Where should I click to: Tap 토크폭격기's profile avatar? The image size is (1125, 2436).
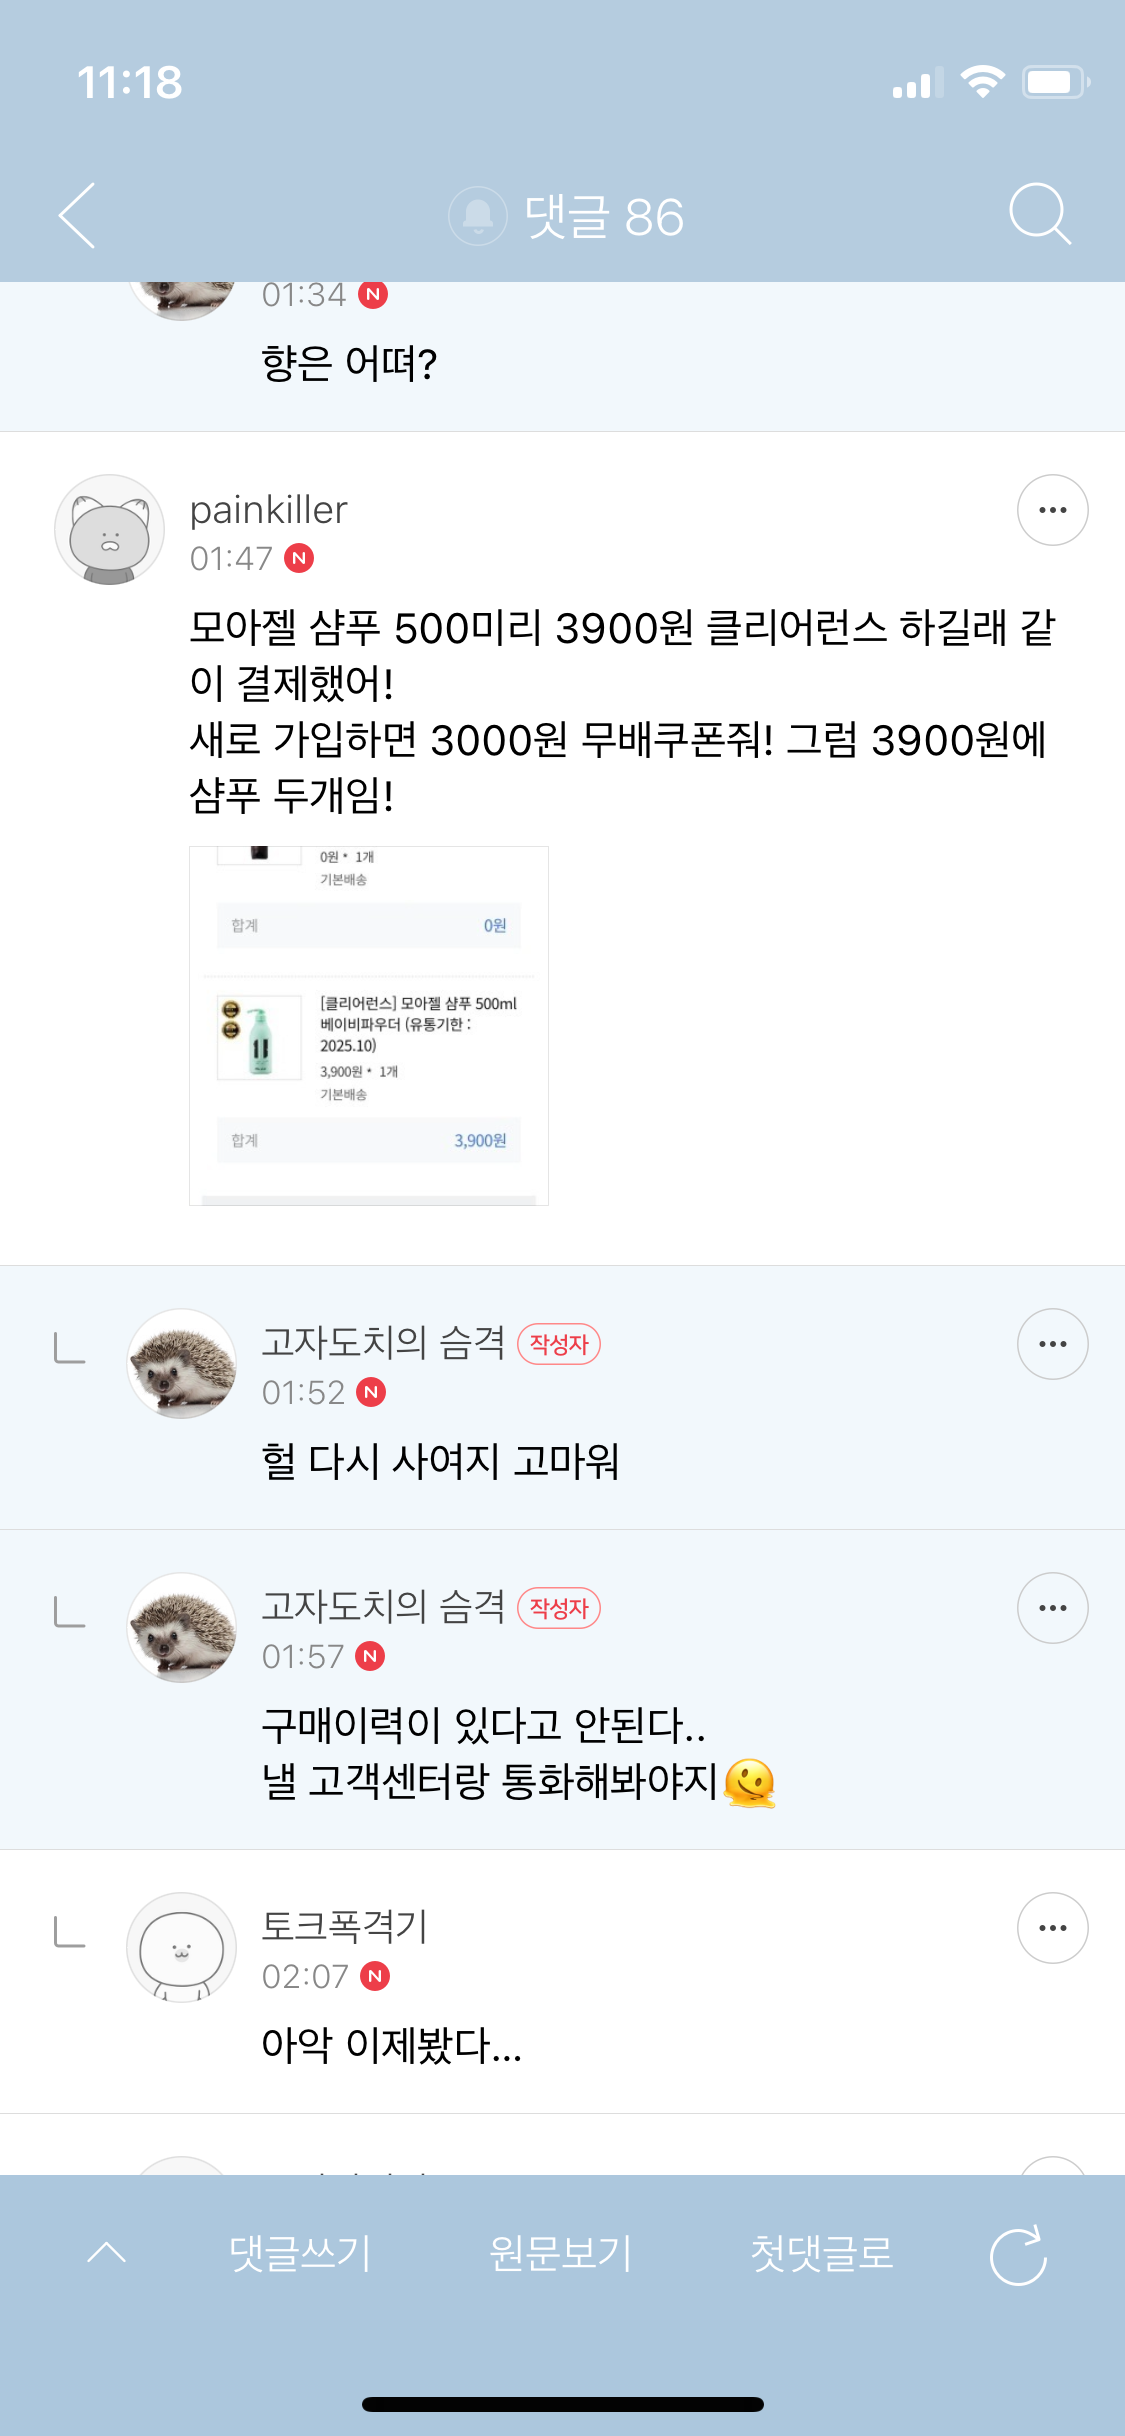pos(182,1948)
